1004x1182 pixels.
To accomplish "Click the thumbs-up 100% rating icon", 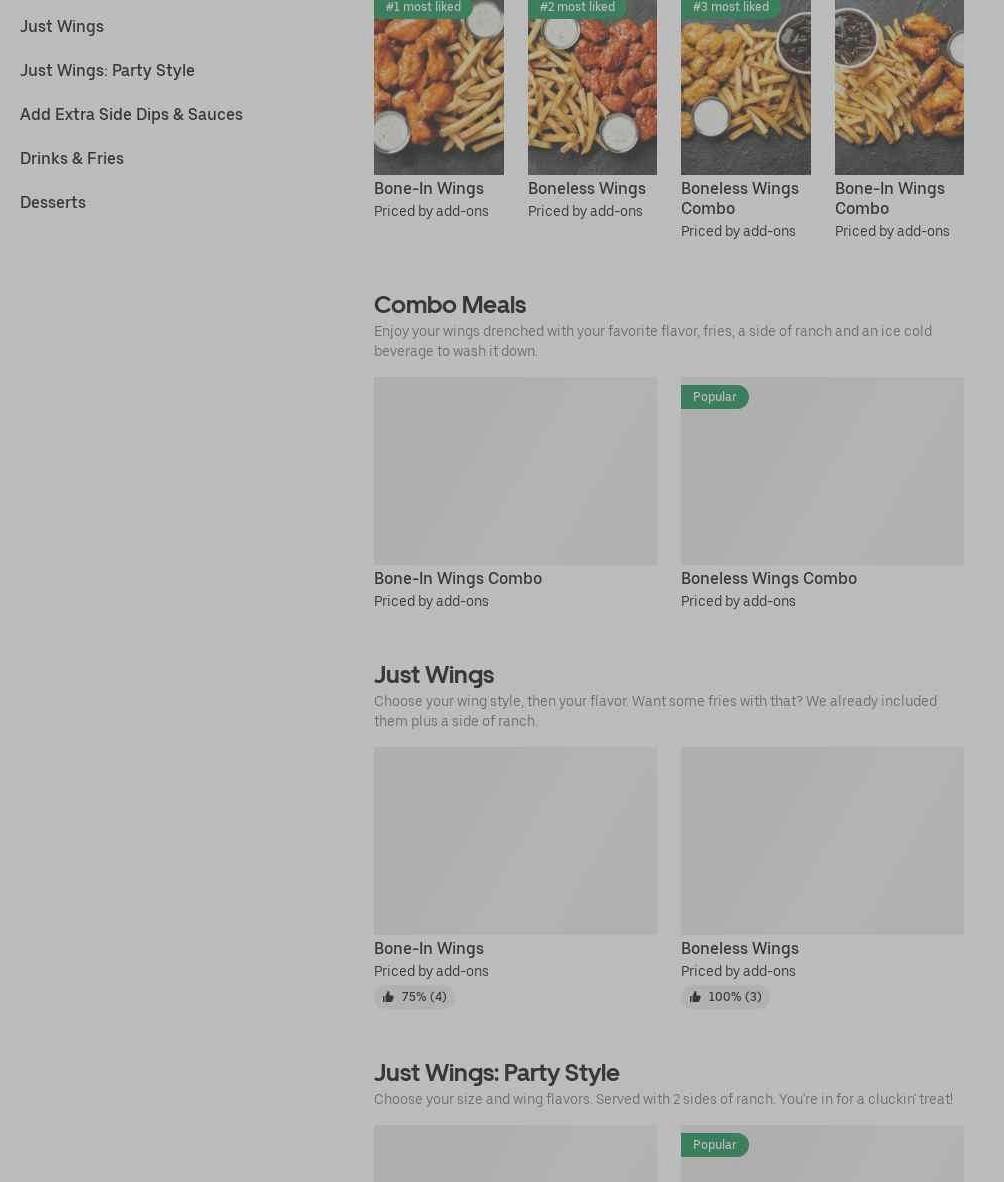I will click(695, 997).
